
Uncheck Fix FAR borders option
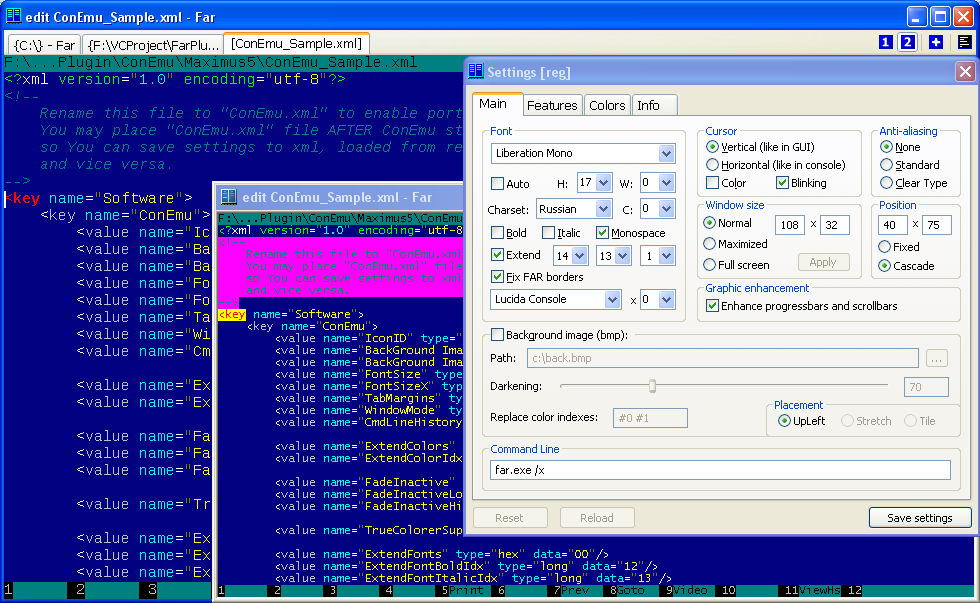click(x=498, y=277)
